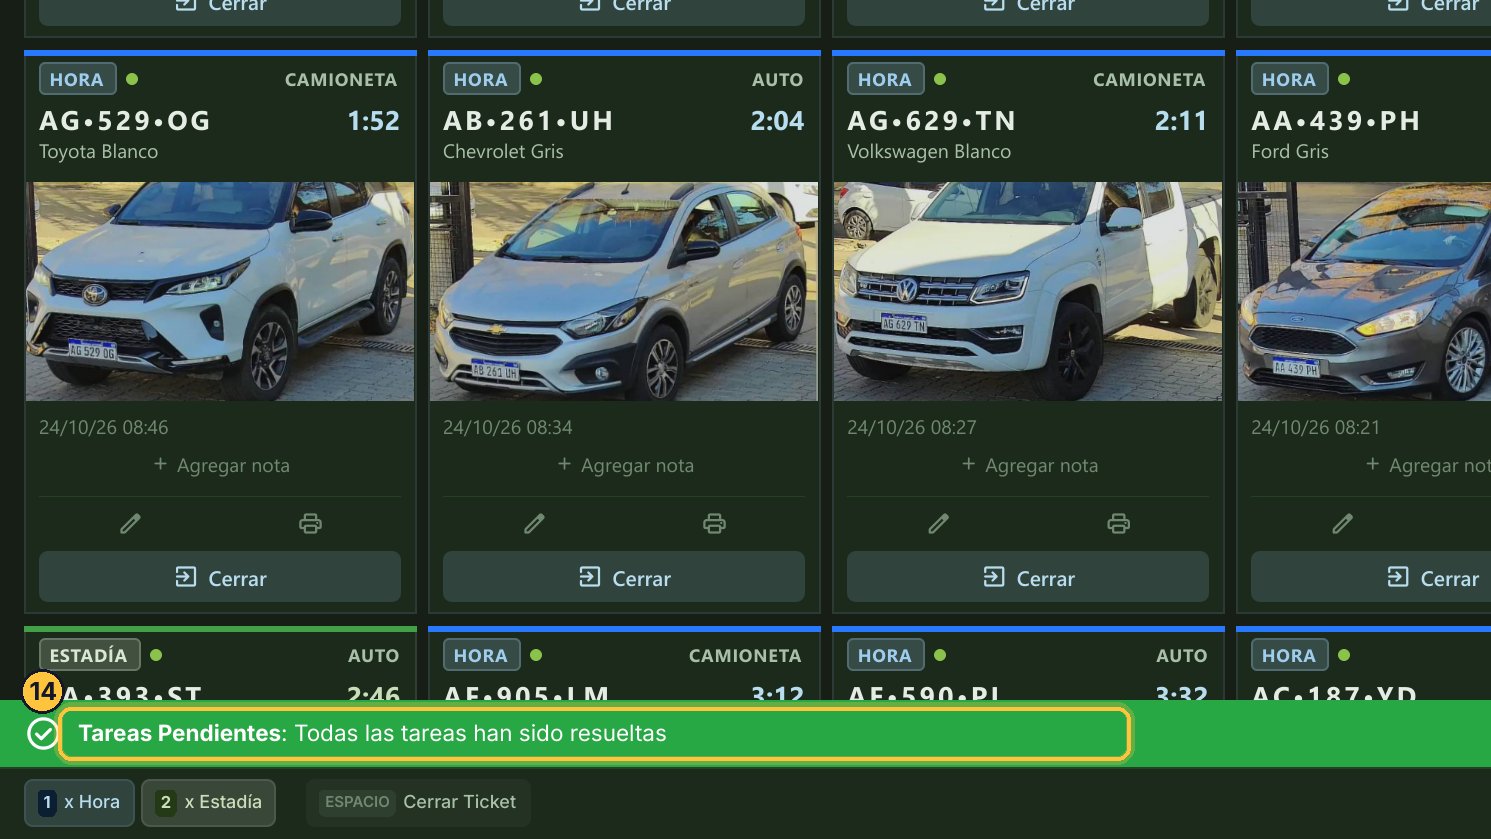
Task: Select the "2 x Estadía" shortcut button
Action: (208, 802)
